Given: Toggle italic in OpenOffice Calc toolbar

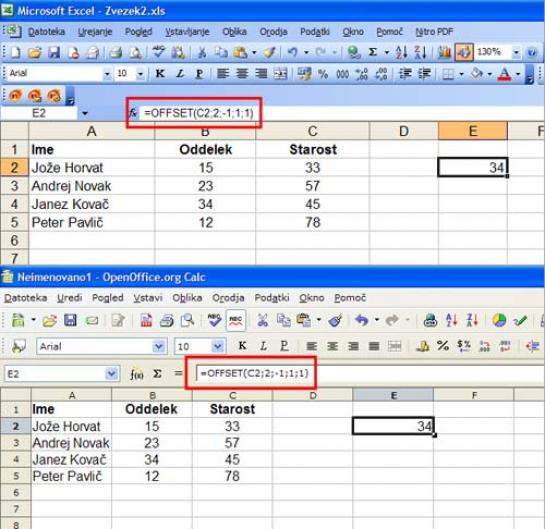Looking at the screenshot, I should click(263, 346).
